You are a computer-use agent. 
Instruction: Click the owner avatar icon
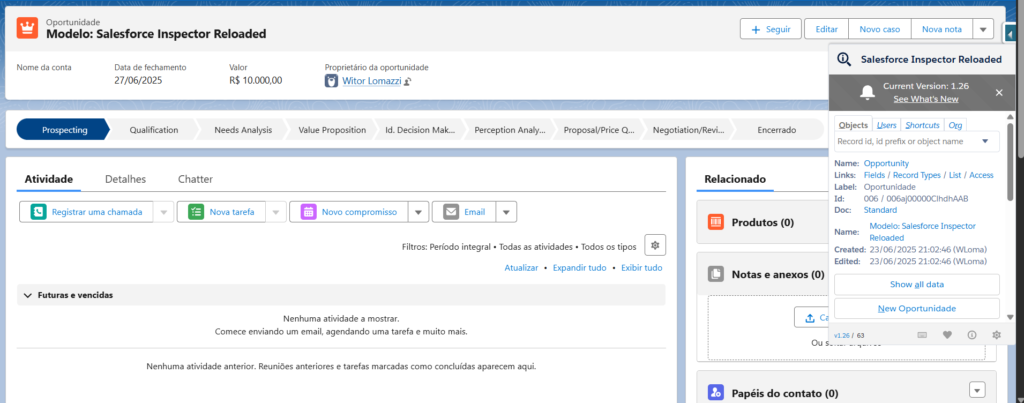(x=331, y=81)
